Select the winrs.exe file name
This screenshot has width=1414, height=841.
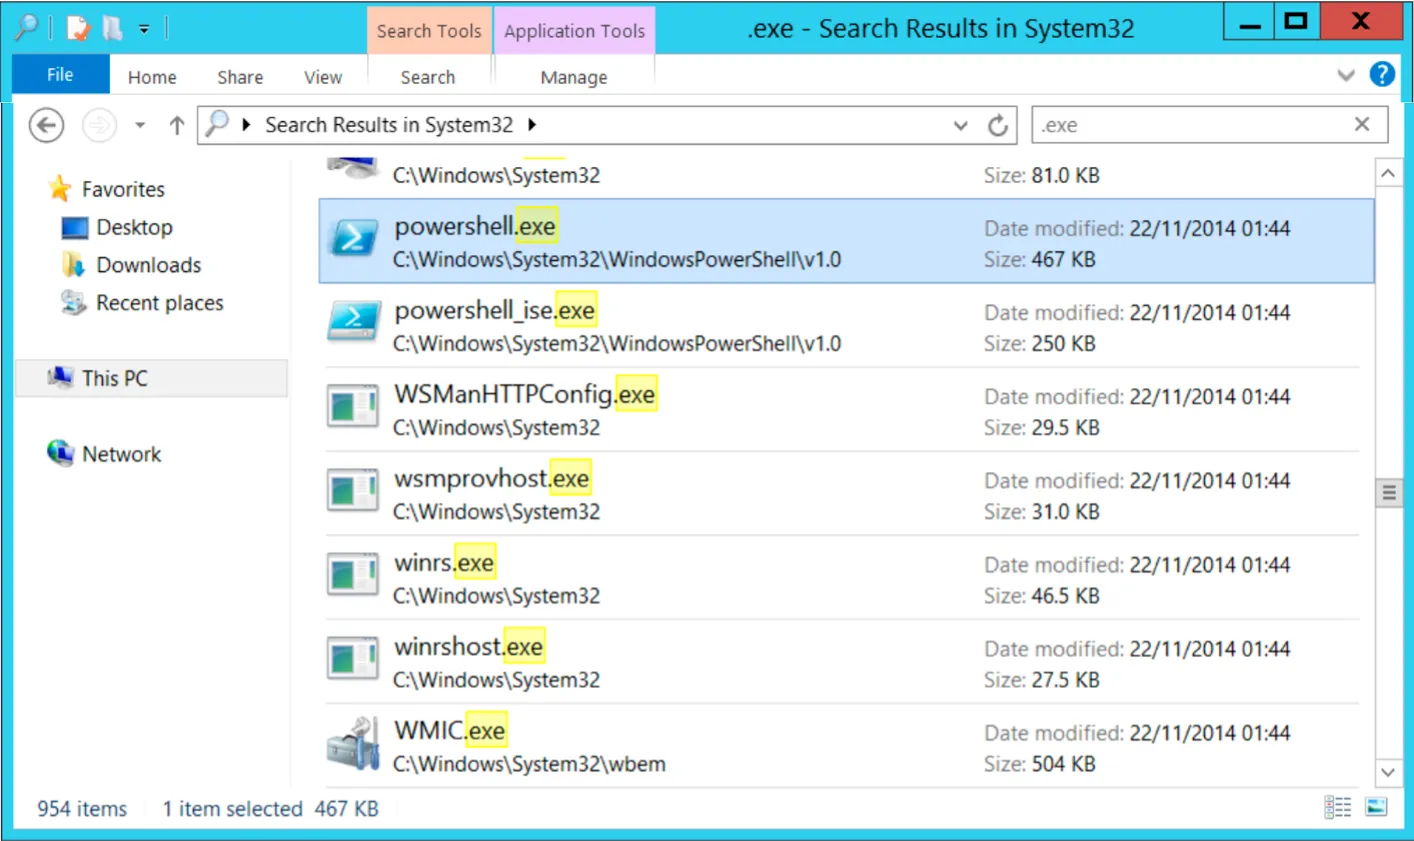click(444, 562)
